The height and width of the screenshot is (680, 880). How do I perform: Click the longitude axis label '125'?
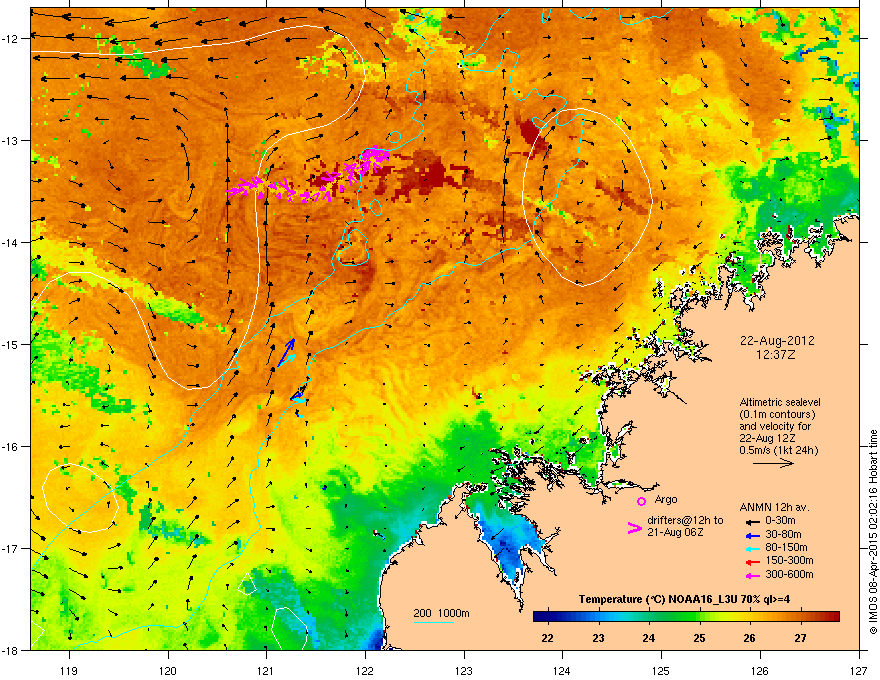(661, 670)
